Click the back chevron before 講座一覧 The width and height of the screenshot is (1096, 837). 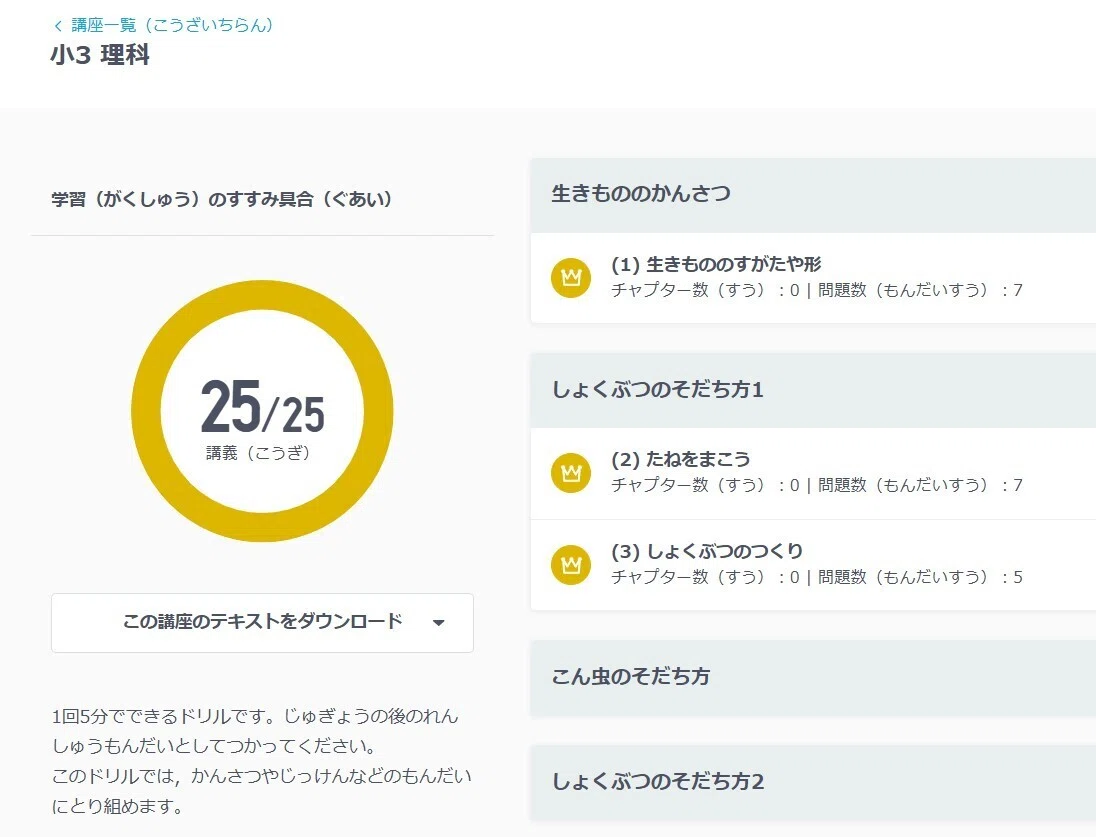point(58,26)
